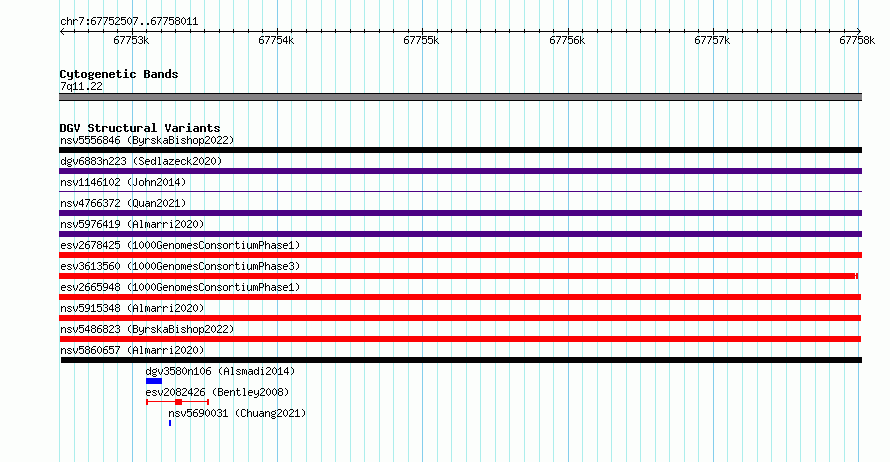Click the 67756k ruler tick label
Viewport: 890px width, 462px height.
pos(567,40)
